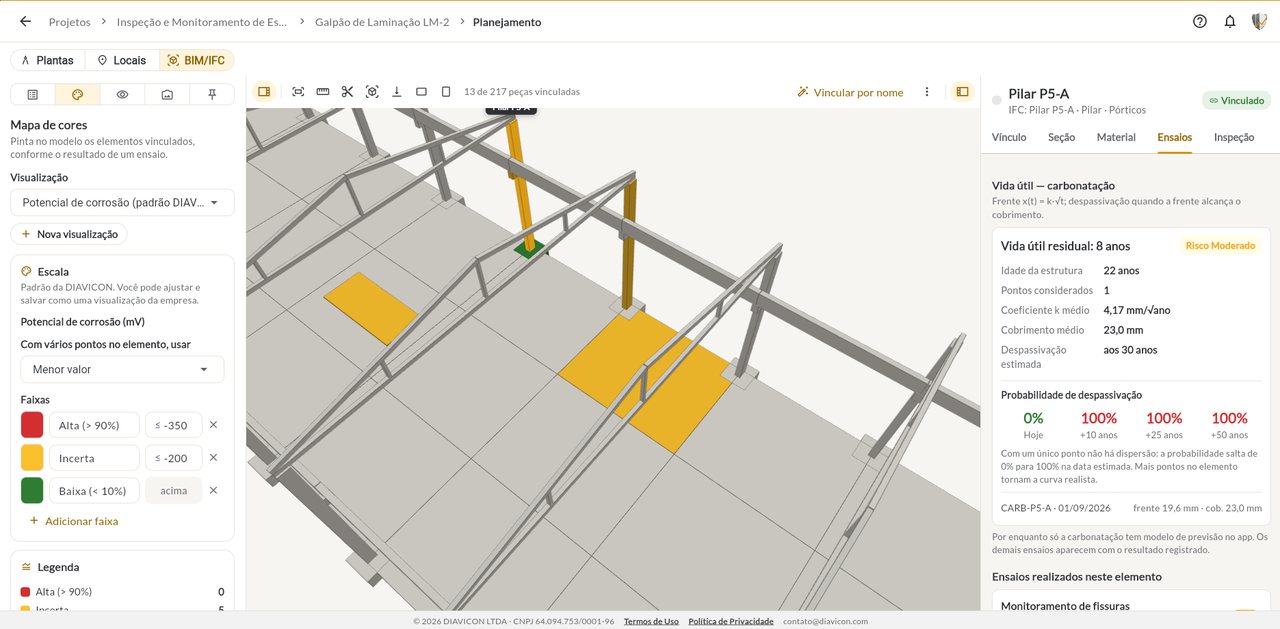Image resolution: width=1280 pixels, height=629 pixels.
Task: Open the Material tab
Action: click(1116, 137)
